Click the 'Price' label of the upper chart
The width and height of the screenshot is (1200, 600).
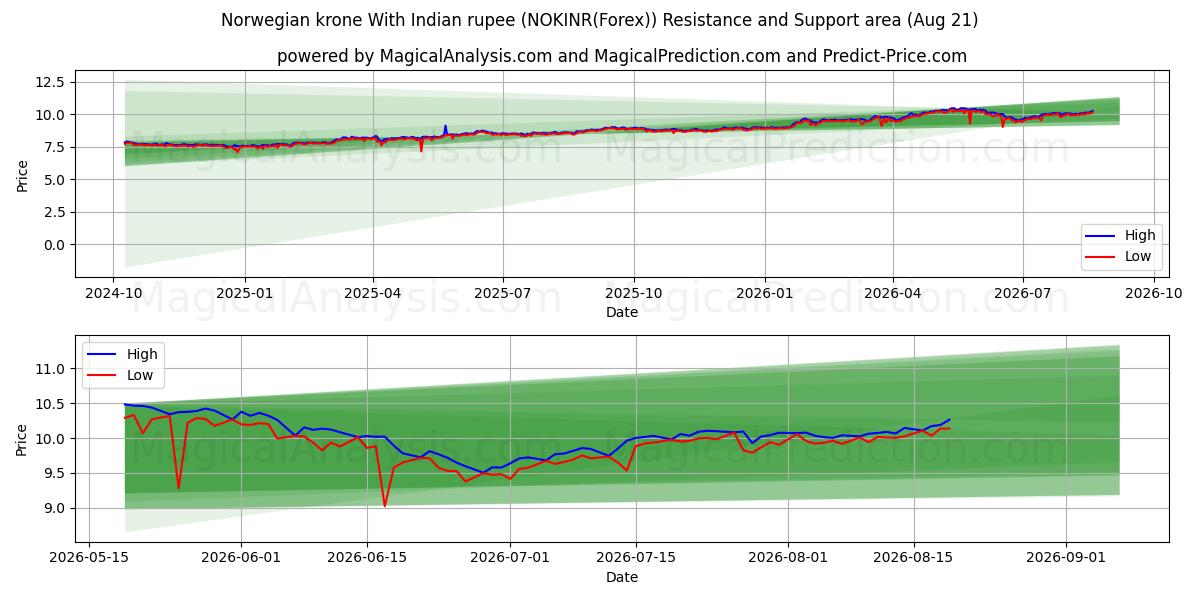click(x=22, y=175)
